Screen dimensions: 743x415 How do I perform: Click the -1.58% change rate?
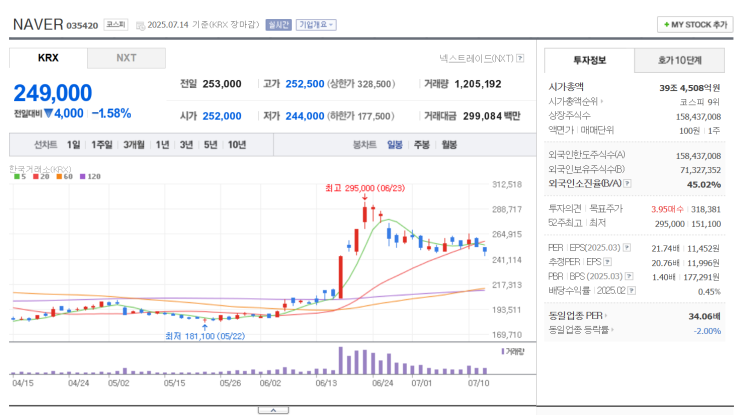point(111,113)
